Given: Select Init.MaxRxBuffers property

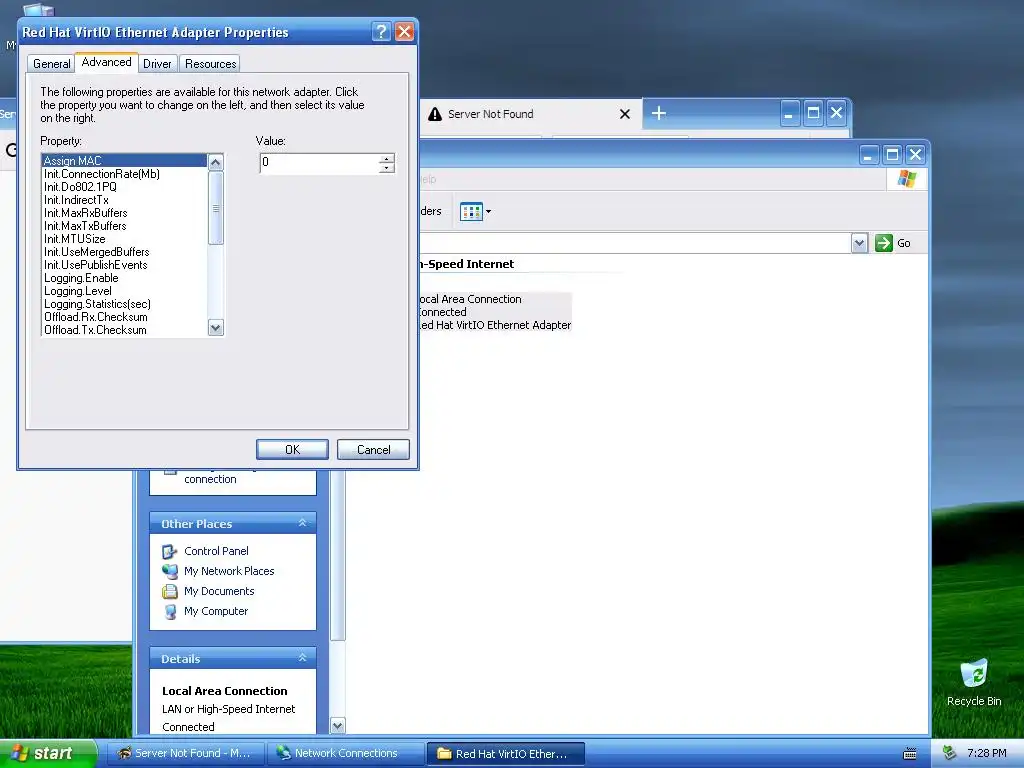Looking at the screenshot, I should click(x=124, y=213).
